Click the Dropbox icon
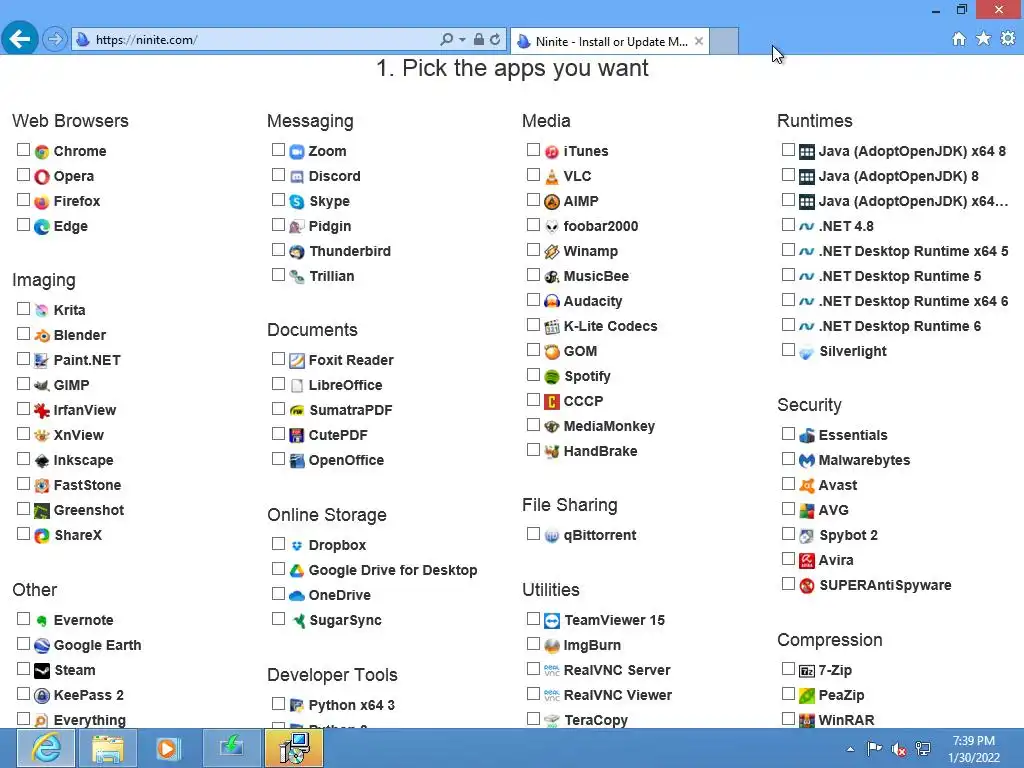The height and width of the screenshot is (768, 1024). point(296,545)
